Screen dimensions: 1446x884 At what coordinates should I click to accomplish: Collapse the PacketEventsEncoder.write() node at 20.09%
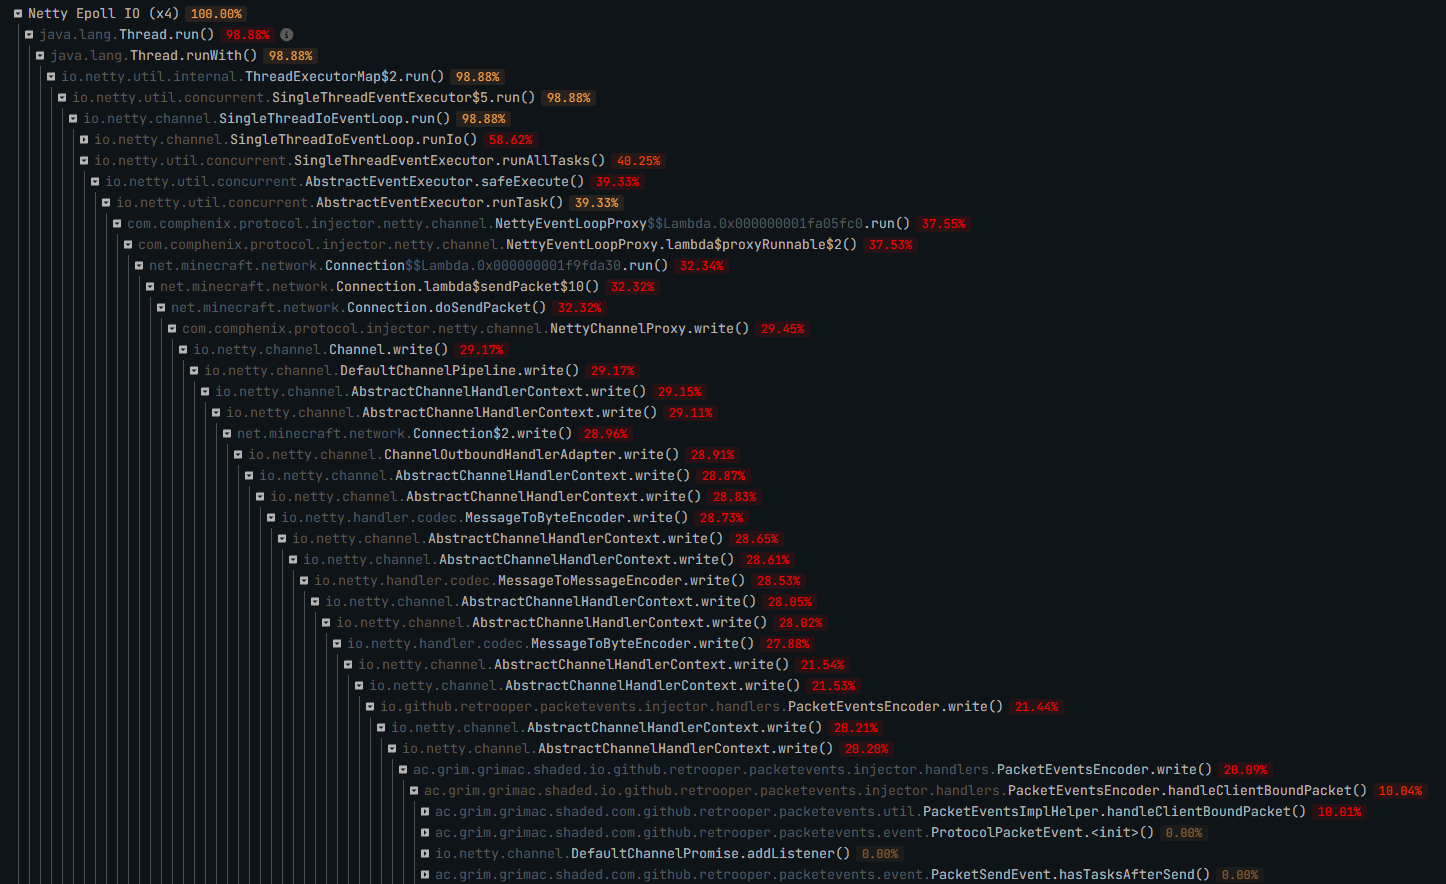(x=403, y=770)
